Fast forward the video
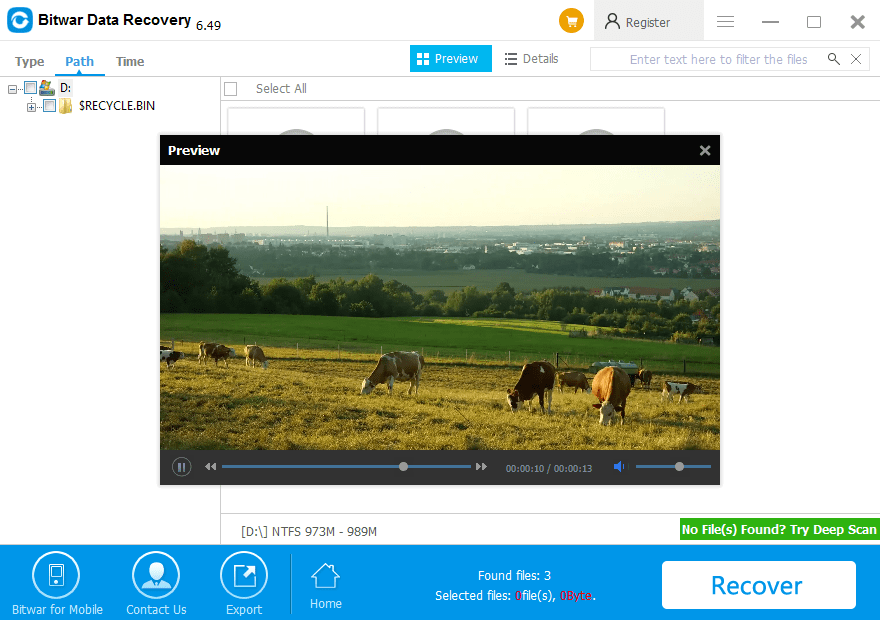The image size is (880, 620). [481, 467]
